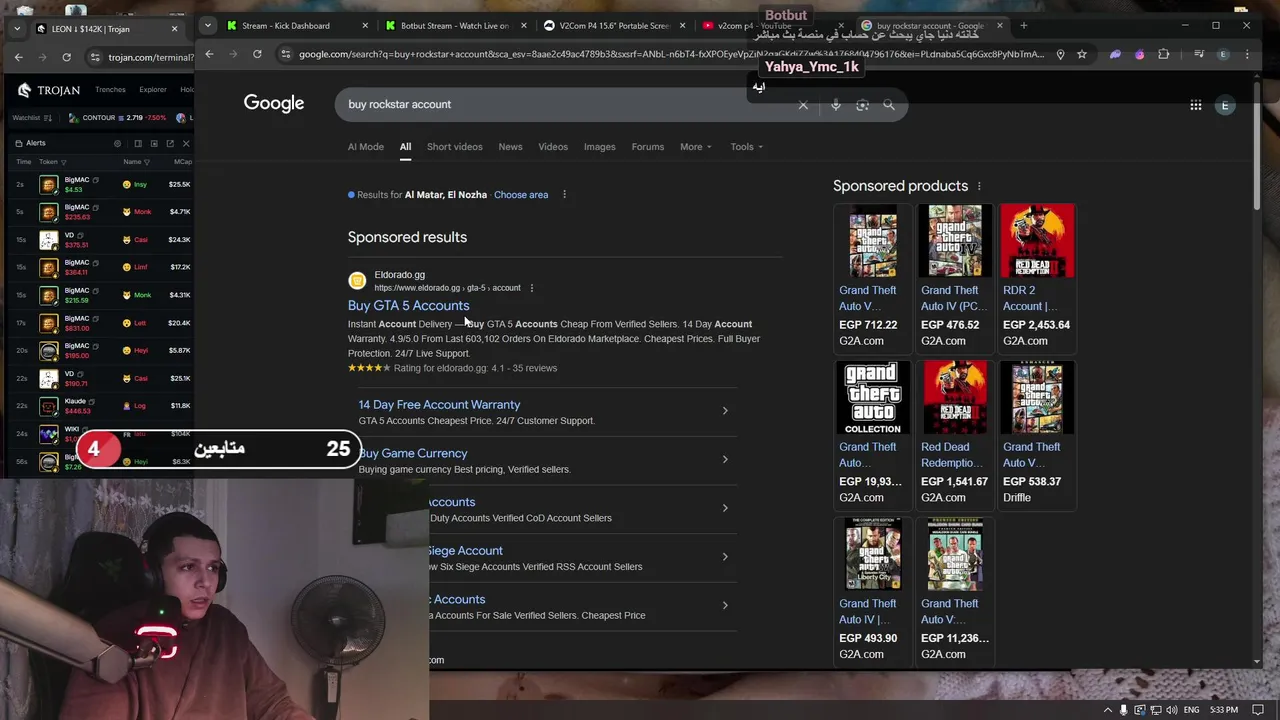1280x720 pixels.
Task: Close the v2com p4 YouTube tab
Action: (x=840, y=26)
